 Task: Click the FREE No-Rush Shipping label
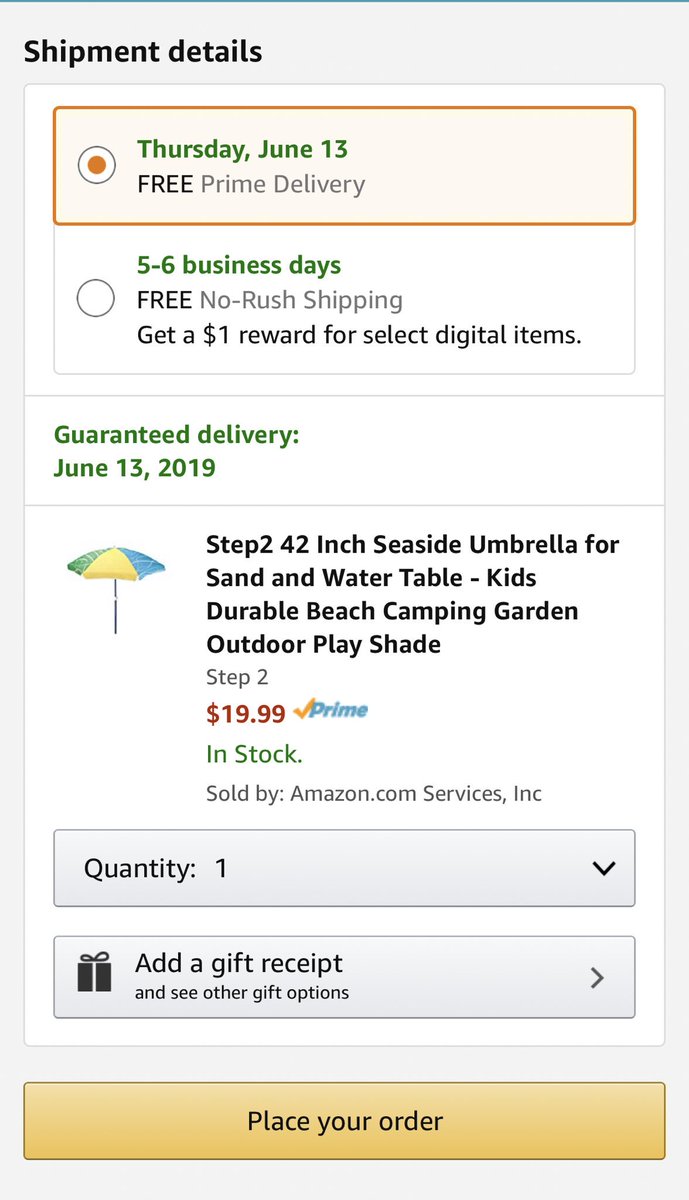[x=269, y=300]
